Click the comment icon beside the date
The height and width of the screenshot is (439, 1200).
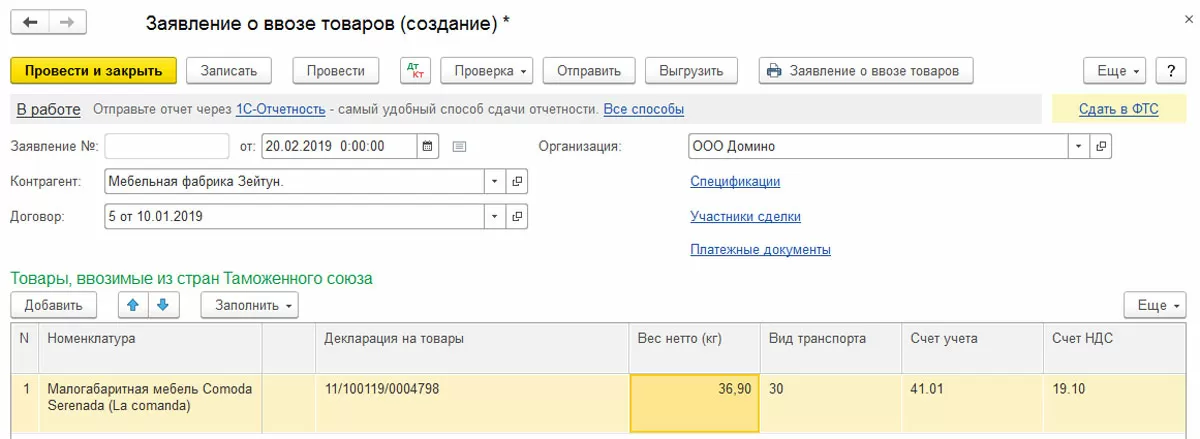point(460,146)
